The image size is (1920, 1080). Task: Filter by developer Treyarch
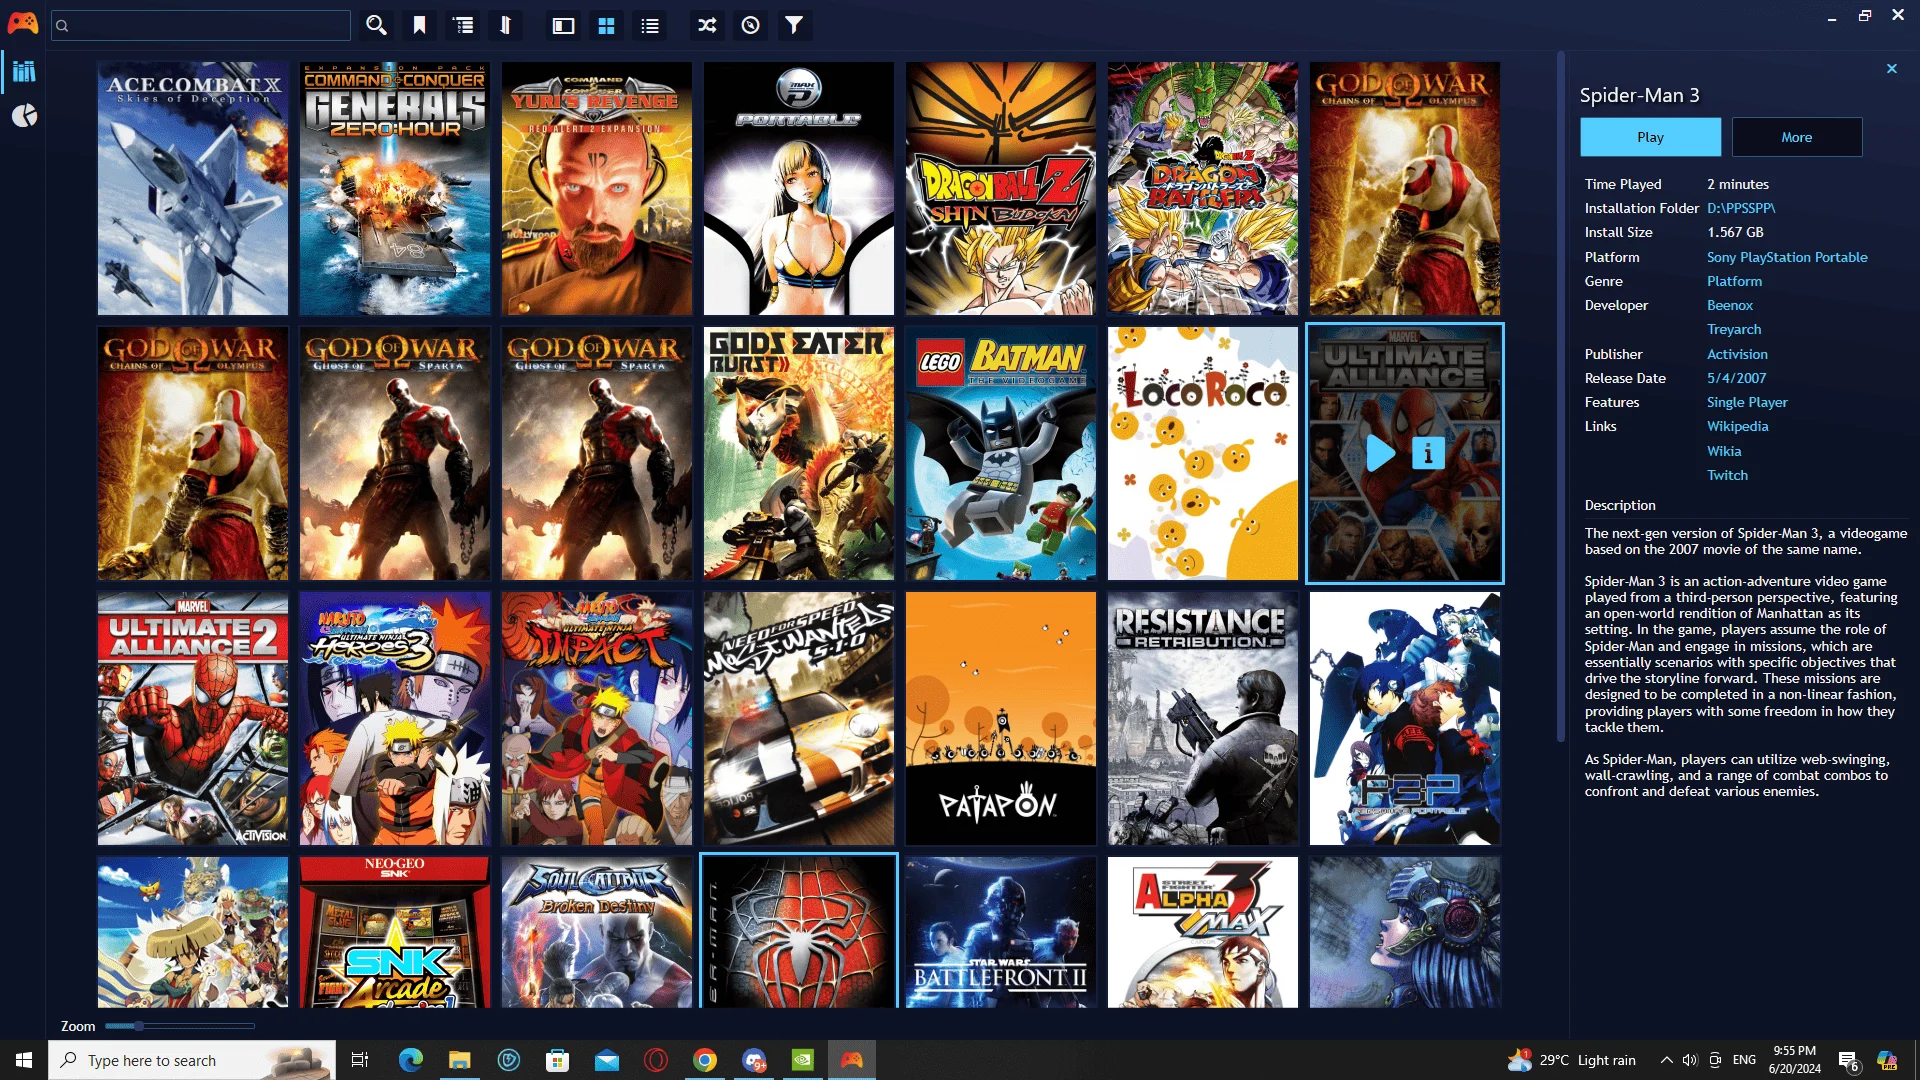coord(1734,329)
